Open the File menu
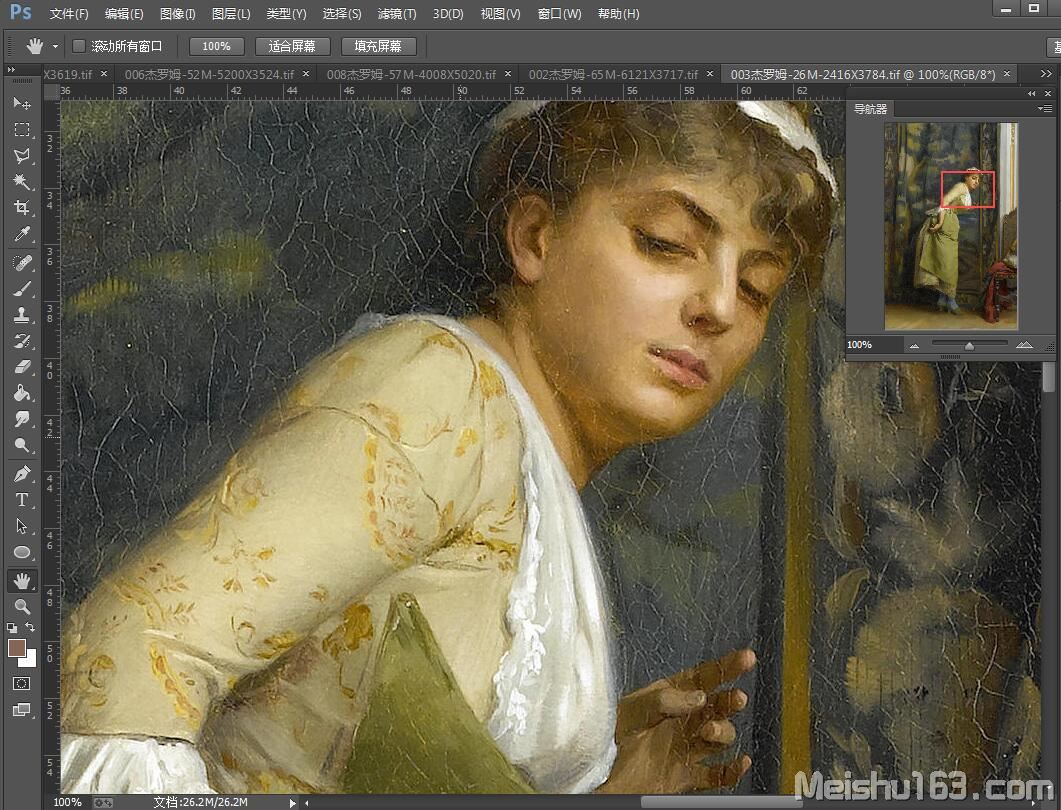The height and width of the screenshot is (810, 1061). click(69, 14)
